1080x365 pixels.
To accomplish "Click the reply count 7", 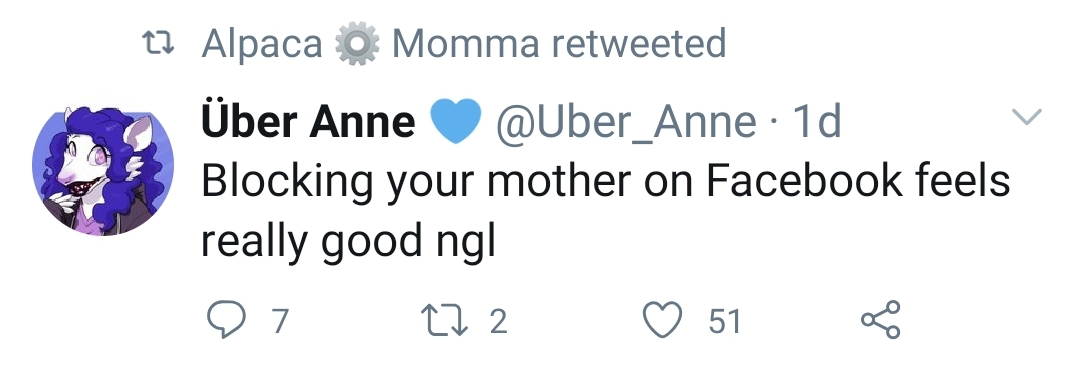I will (x=279, y=322).
